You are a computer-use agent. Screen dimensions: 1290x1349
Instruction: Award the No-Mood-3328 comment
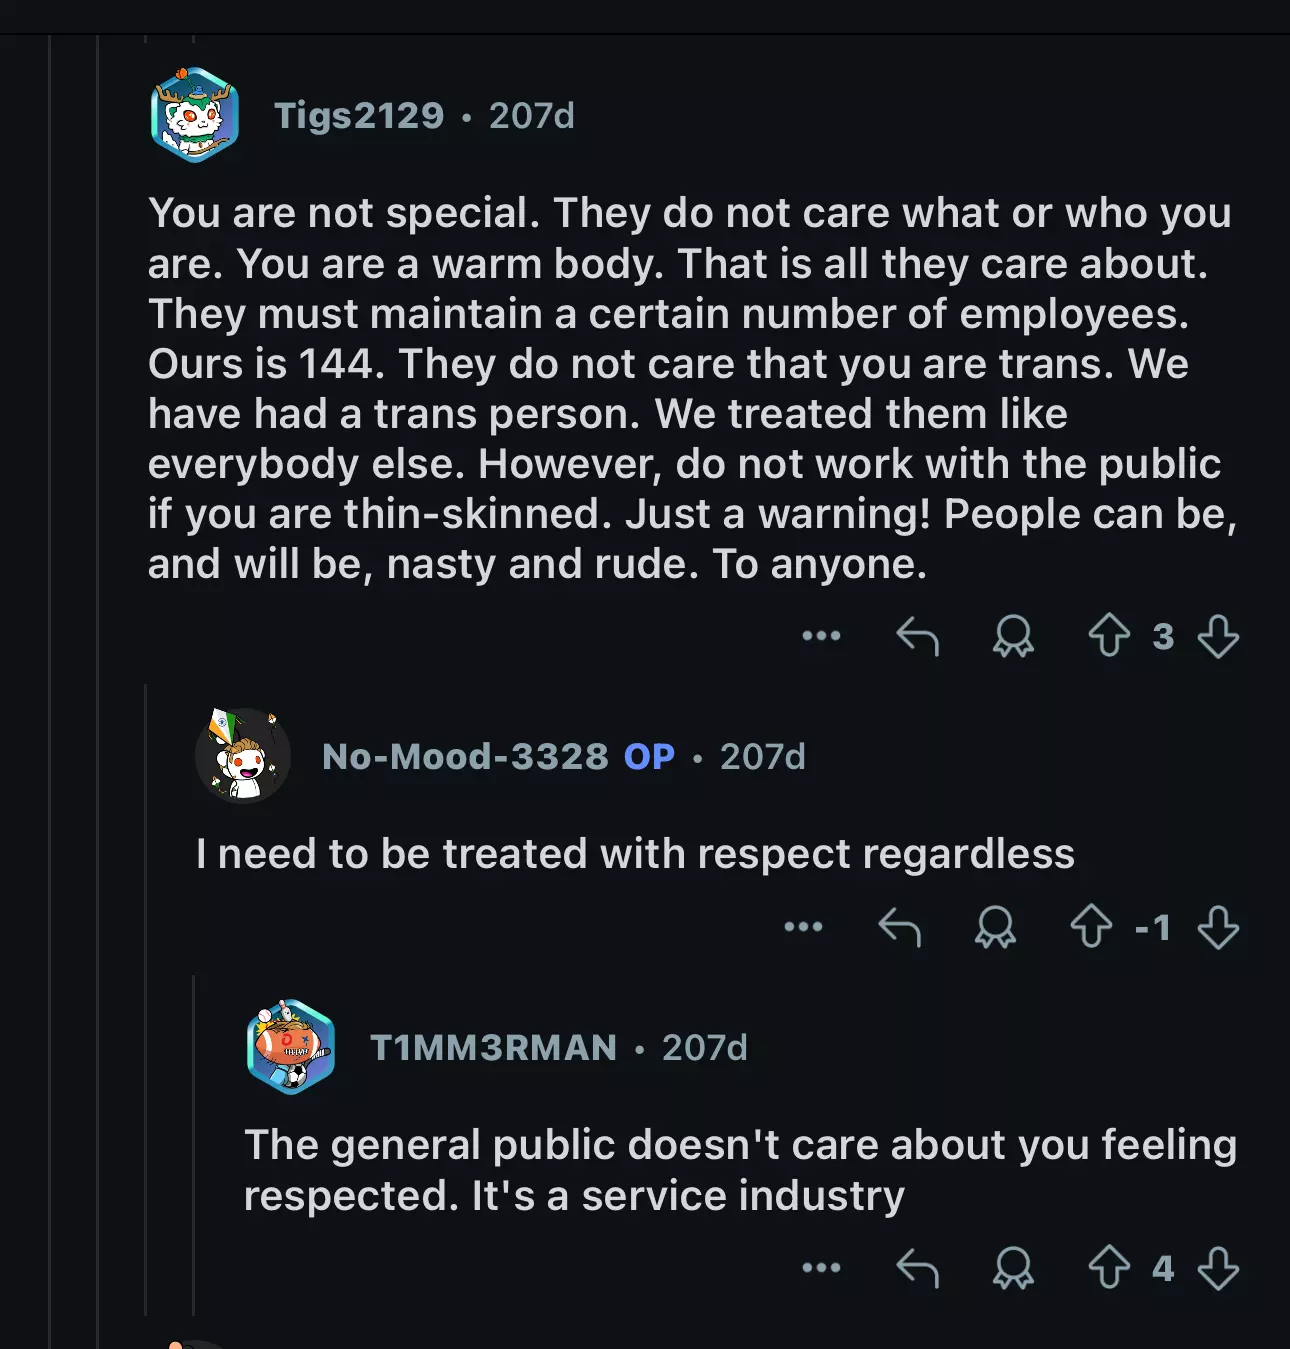(995, 927)
